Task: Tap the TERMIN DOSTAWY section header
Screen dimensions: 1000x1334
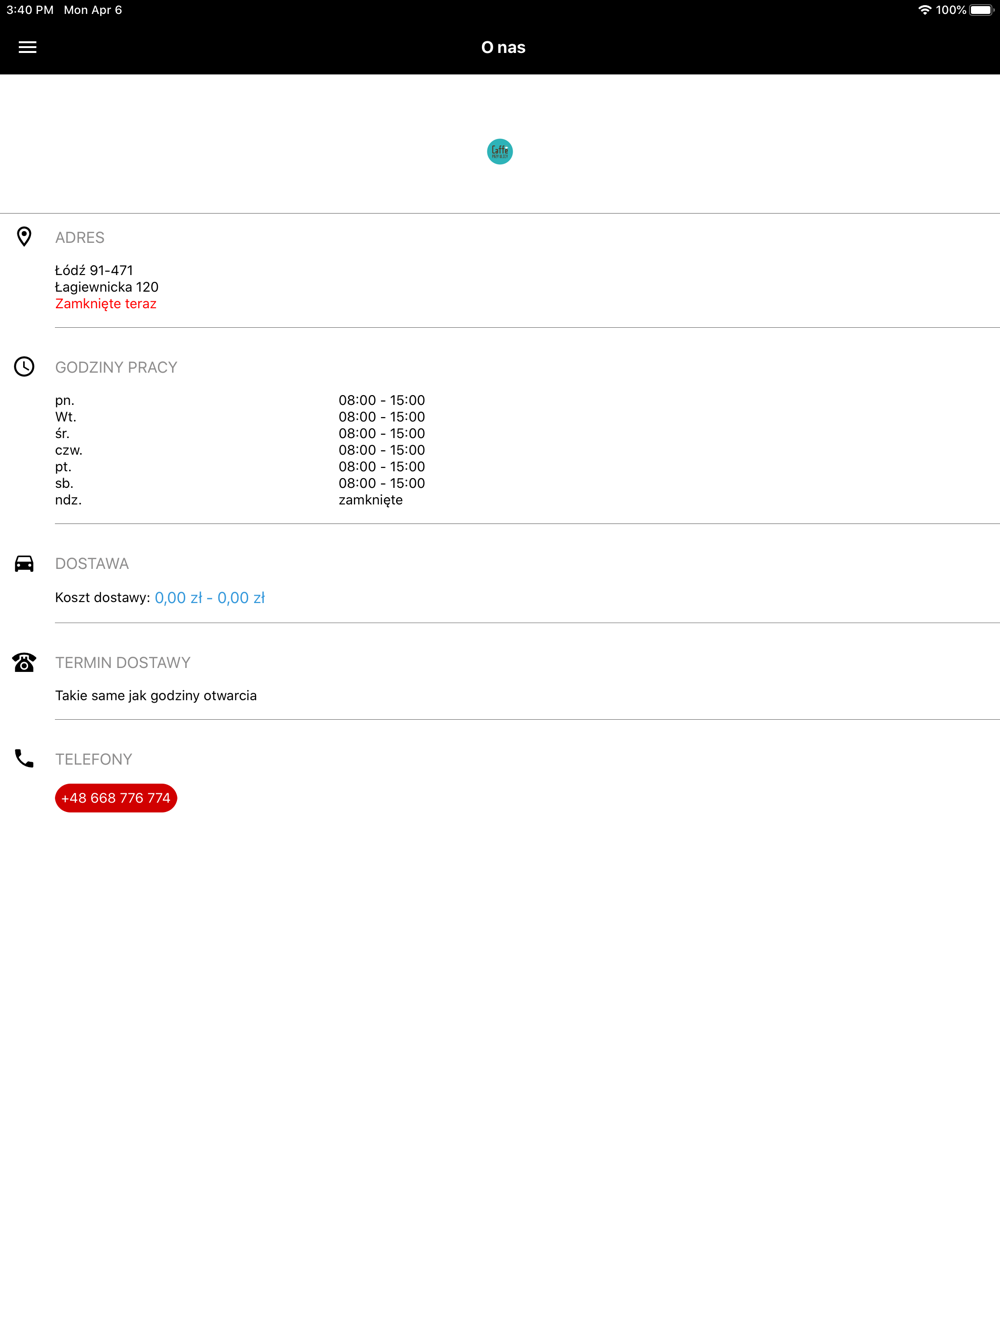Action: point(123,663)
